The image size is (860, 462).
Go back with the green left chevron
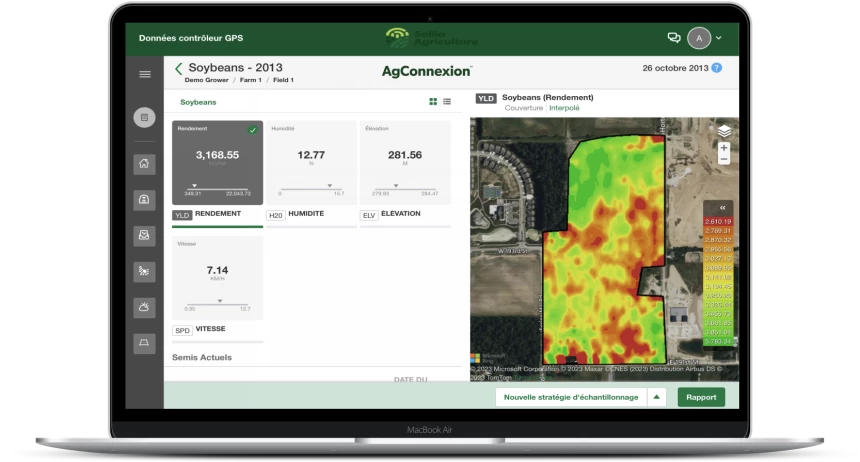tap(178, 69)
